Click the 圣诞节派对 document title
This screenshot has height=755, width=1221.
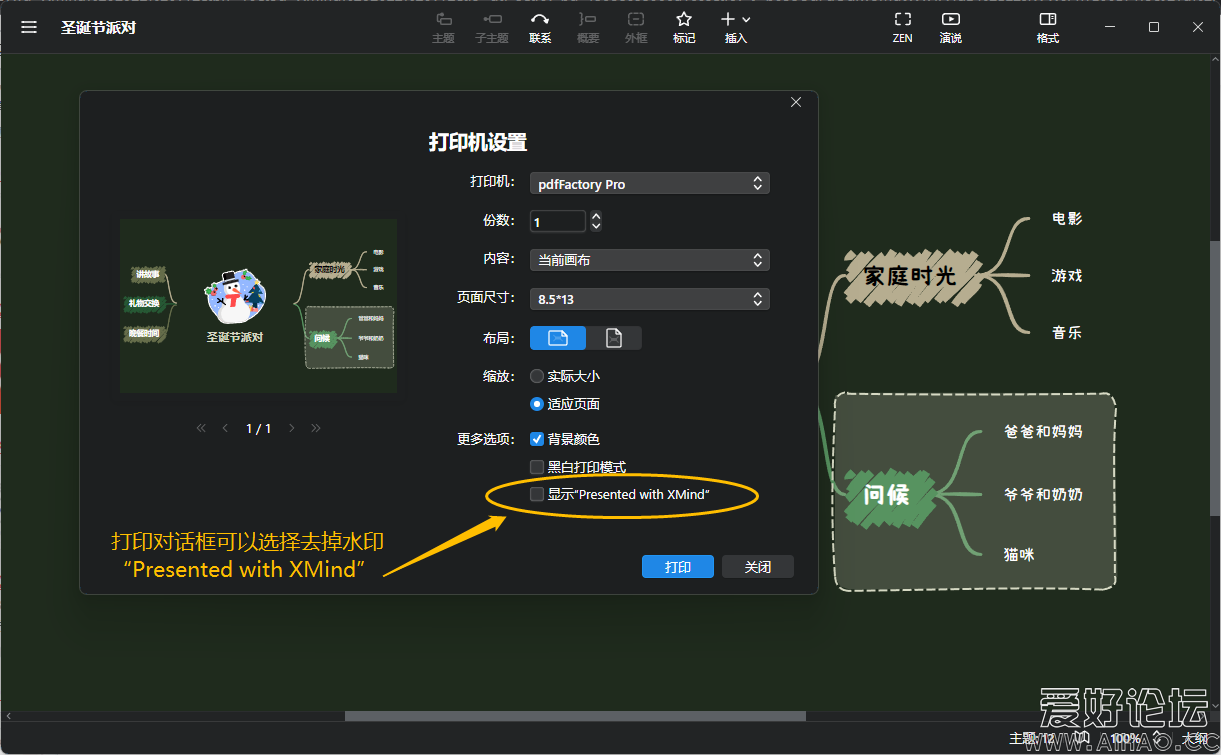pyautogui.click(x=98, y=27)
